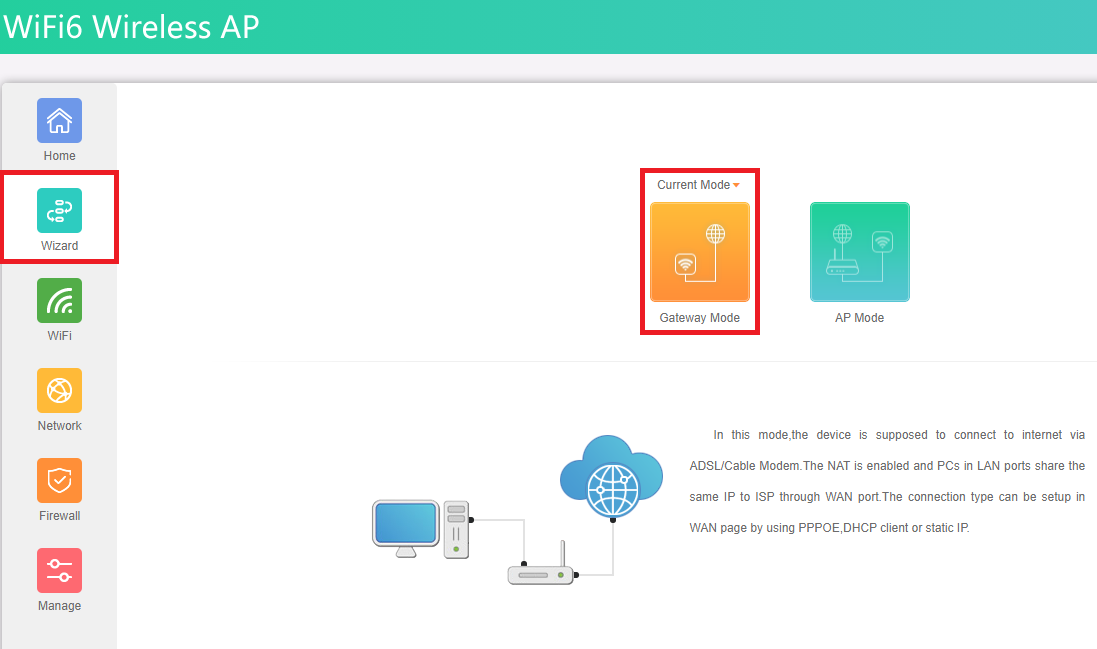Viewport: 1097px width, 649px height.
Task: Select the orange Gateway Mode tile
Action: coord(699,252)
